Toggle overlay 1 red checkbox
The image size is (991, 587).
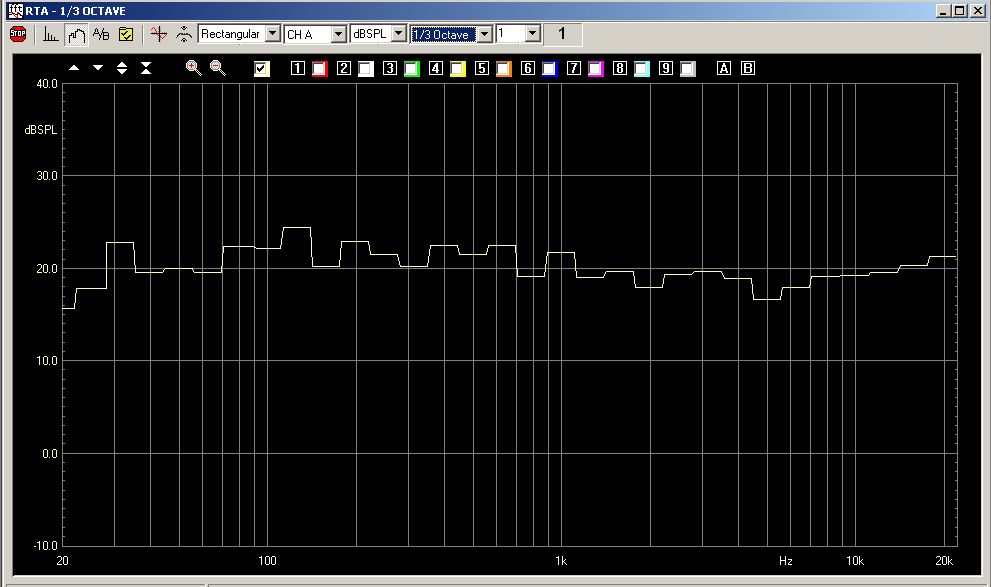click(x=319, y=69)
